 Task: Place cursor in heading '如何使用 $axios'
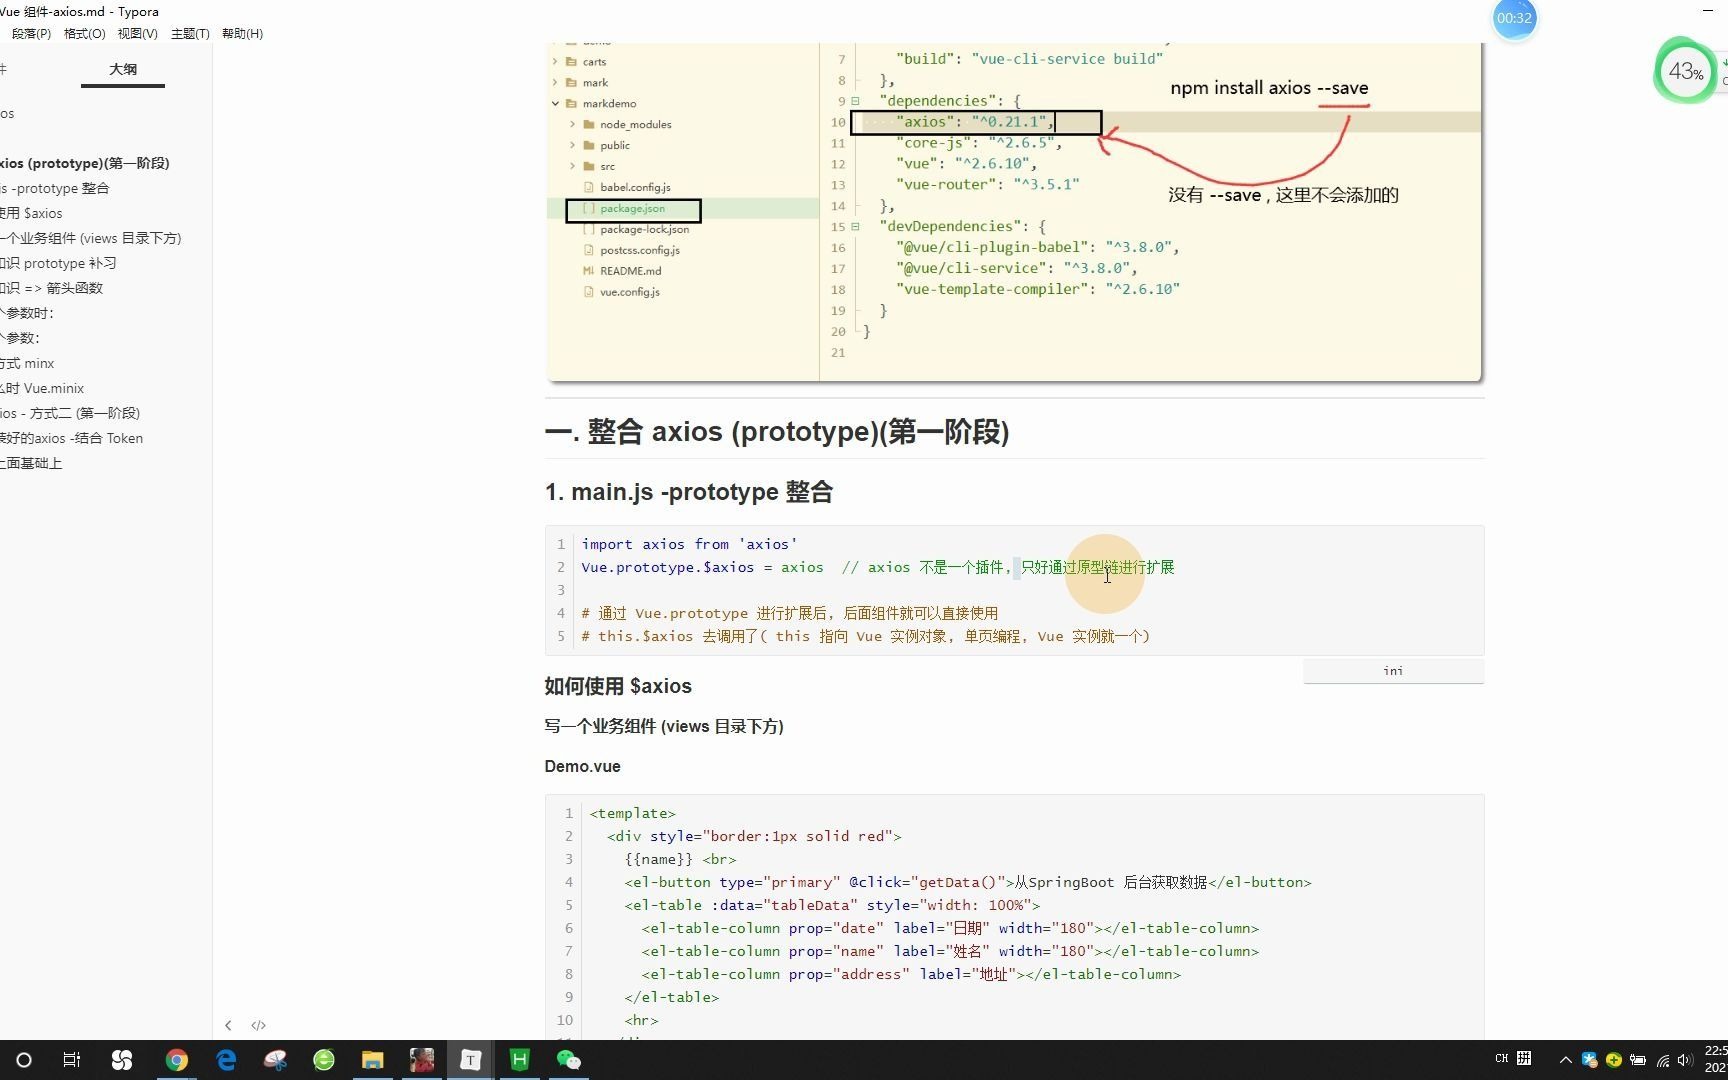[618, 686]
